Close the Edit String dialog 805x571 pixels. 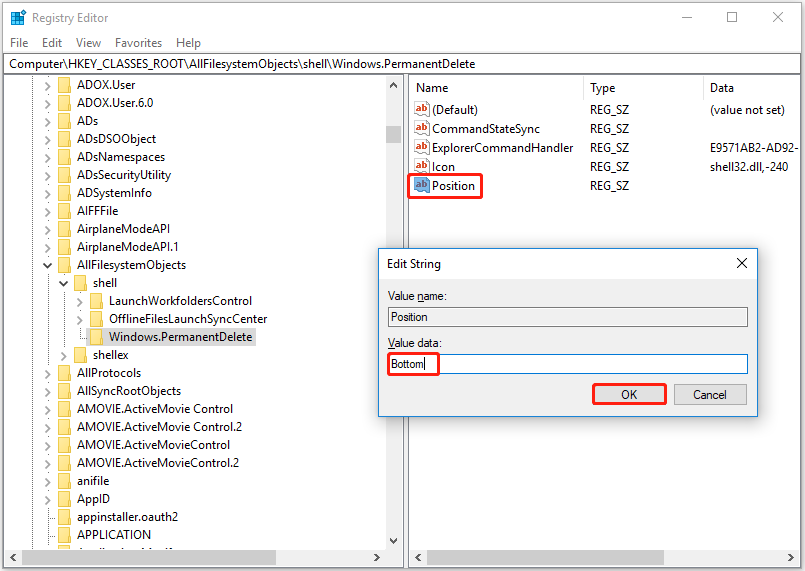(x=742, y=263)
